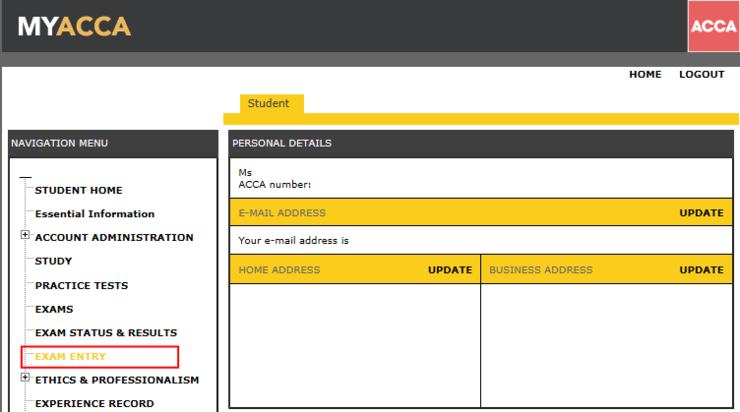740x412 pixels.
Task: Click UPDATE for HOME ADDRESS
Action: [450, 270]
